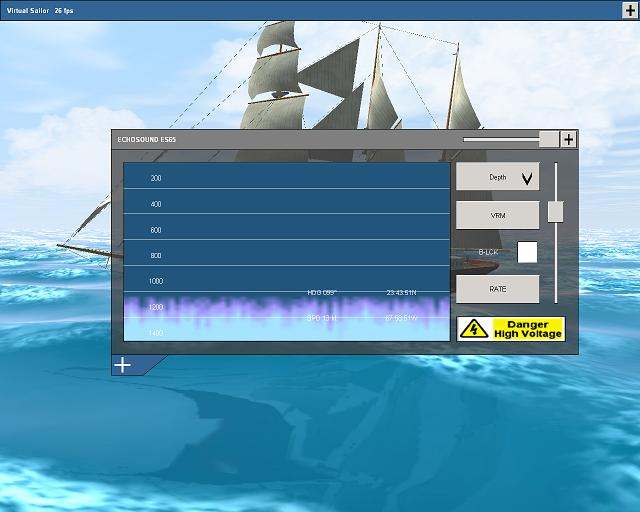Click the Virtual Sailor title text
The height and width of the screenshot is (512, 640).
click(x=27, y=9)
